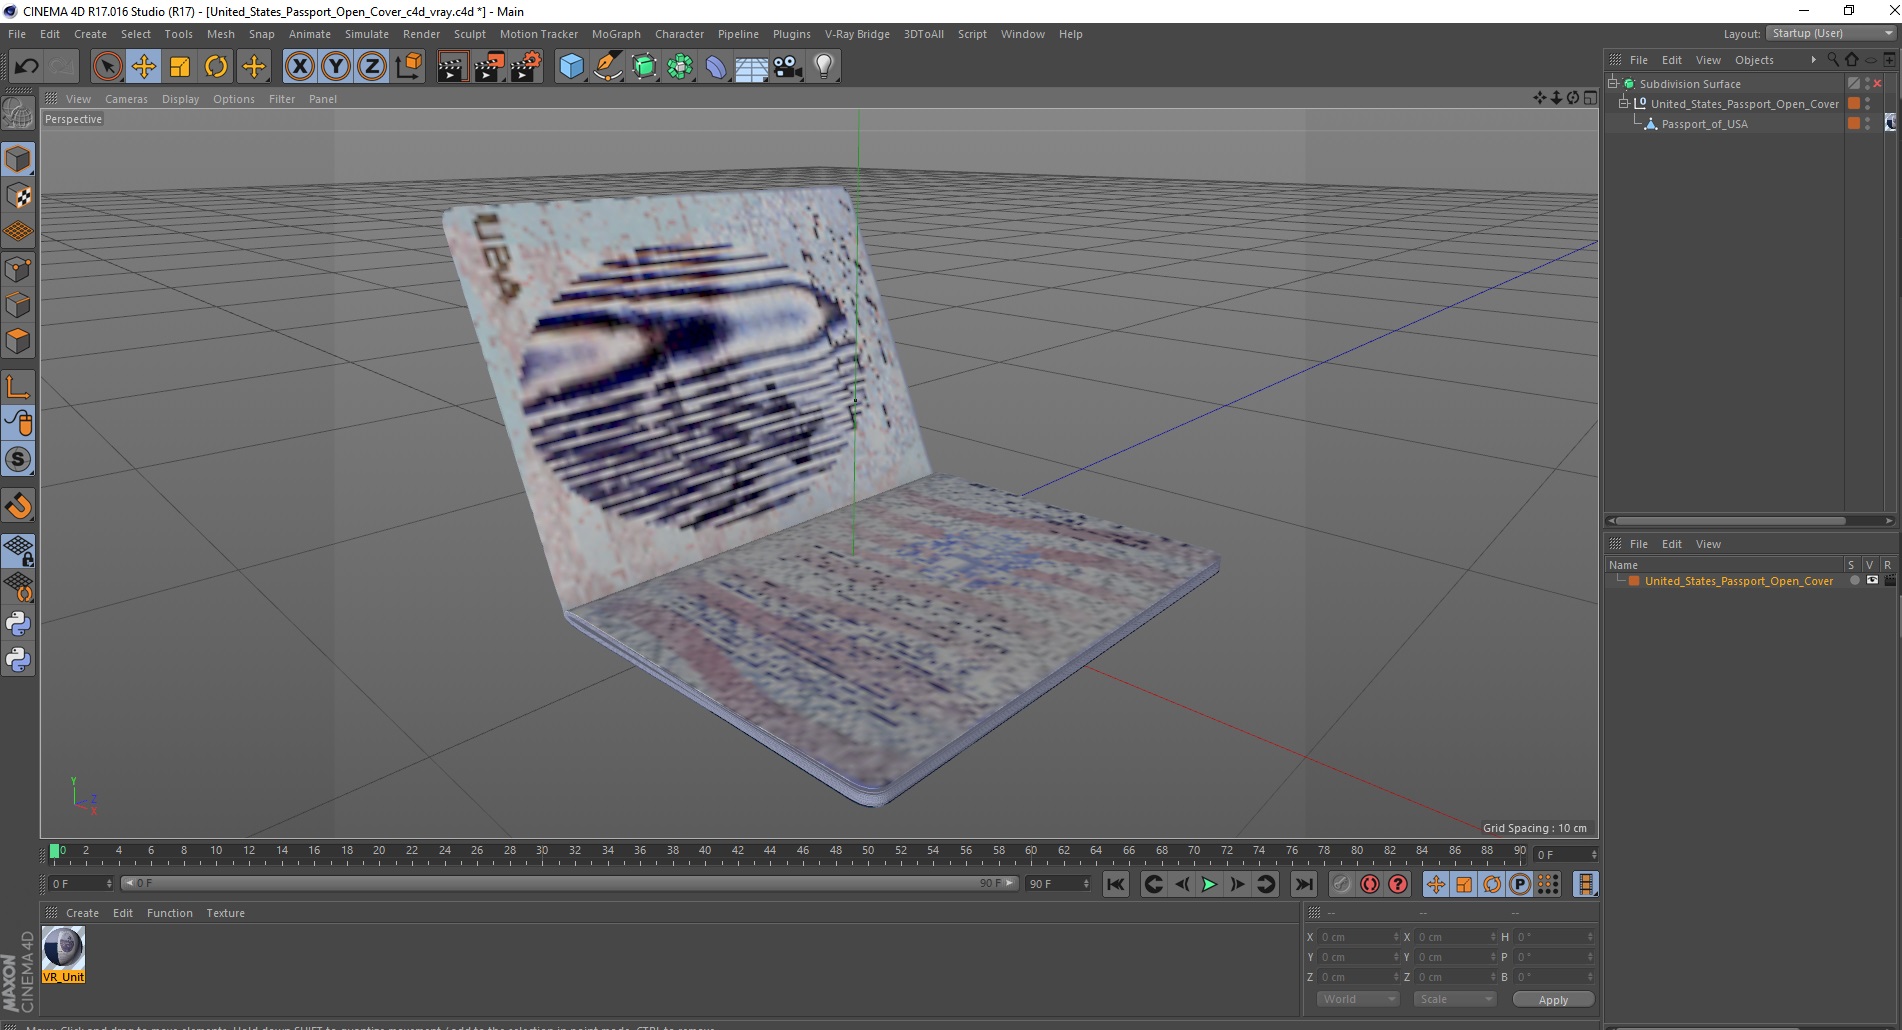Add a Camera object
The width and height of the screenshot is (1902, 1030).
(x=788, y=67)
